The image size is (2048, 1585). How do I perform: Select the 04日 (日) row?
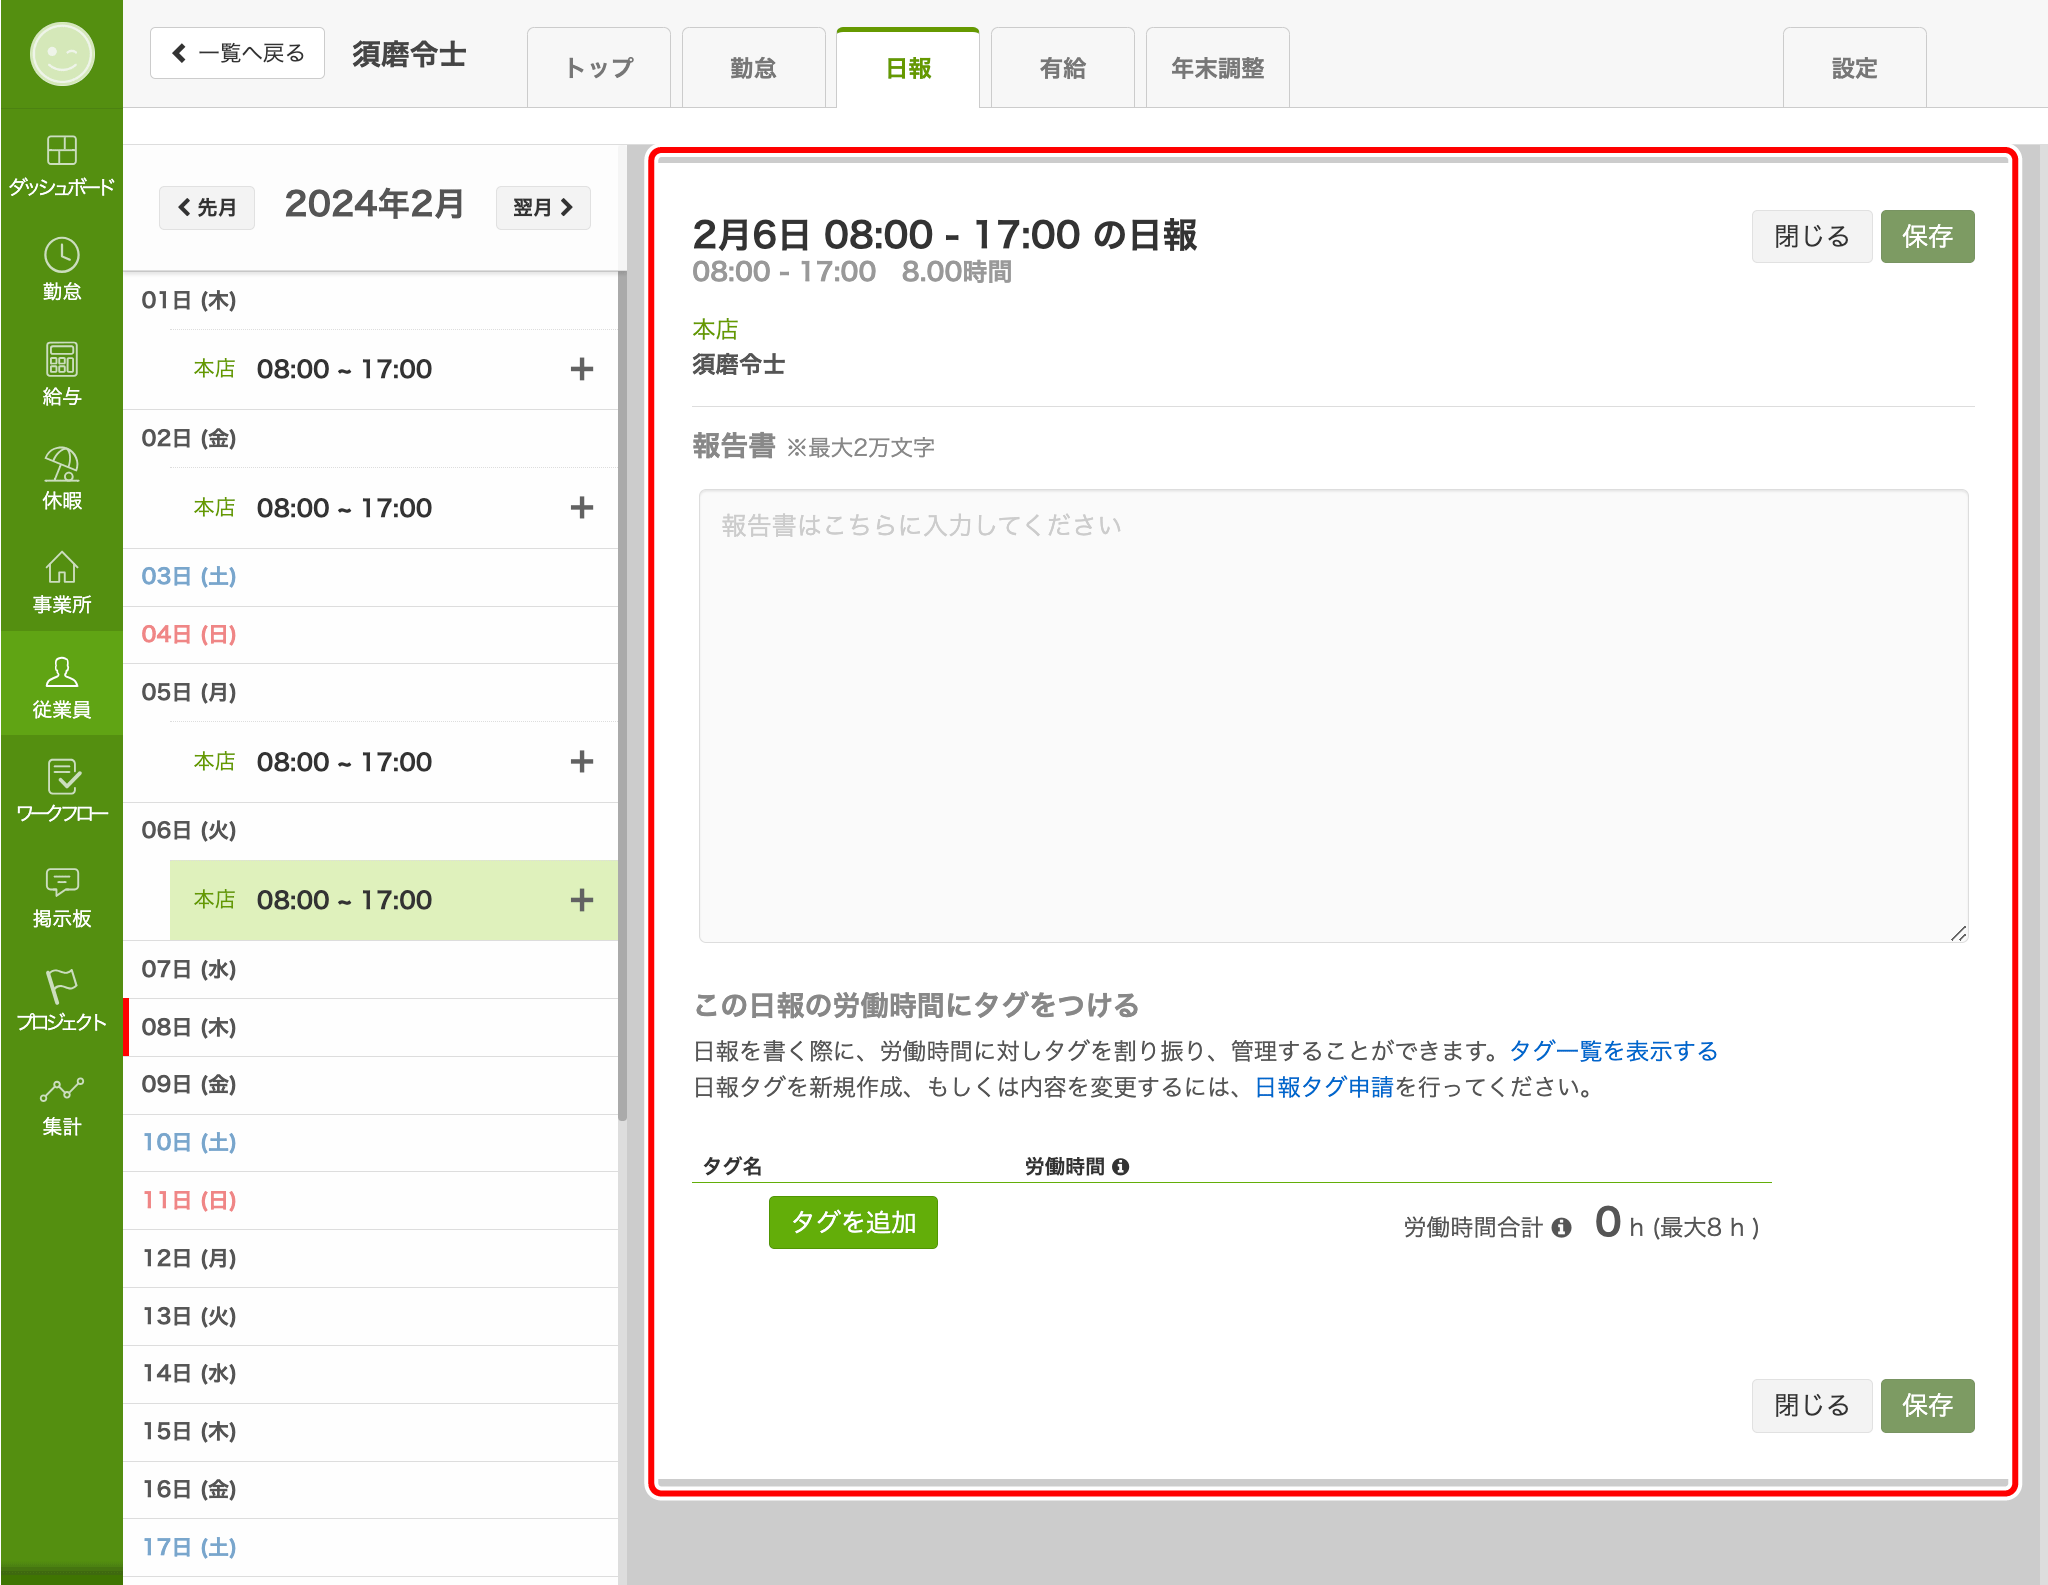pyautogui.click(x=370, y=635)
